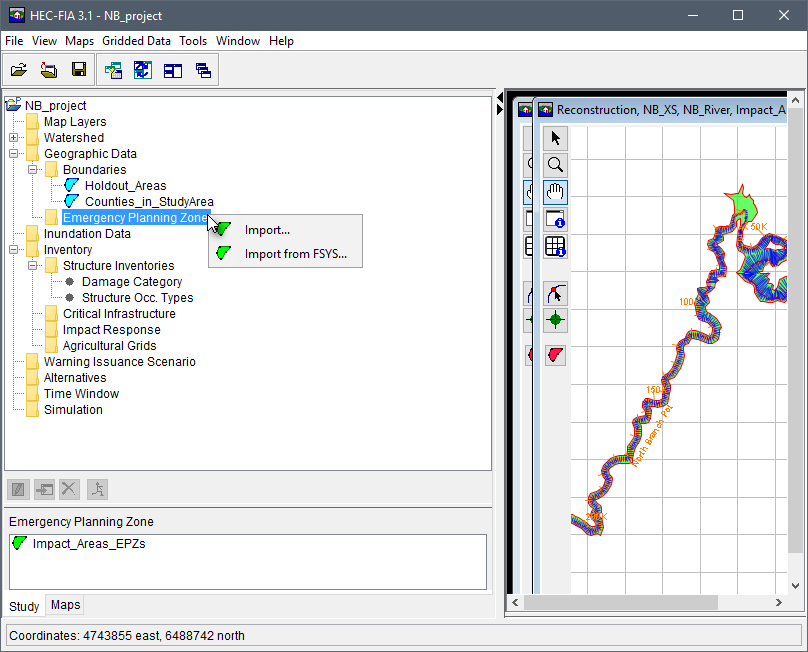The height and width of the screenshot is (652, 808).
Task: Click the Open Project folder icon
Action: [x=19, y=70]
